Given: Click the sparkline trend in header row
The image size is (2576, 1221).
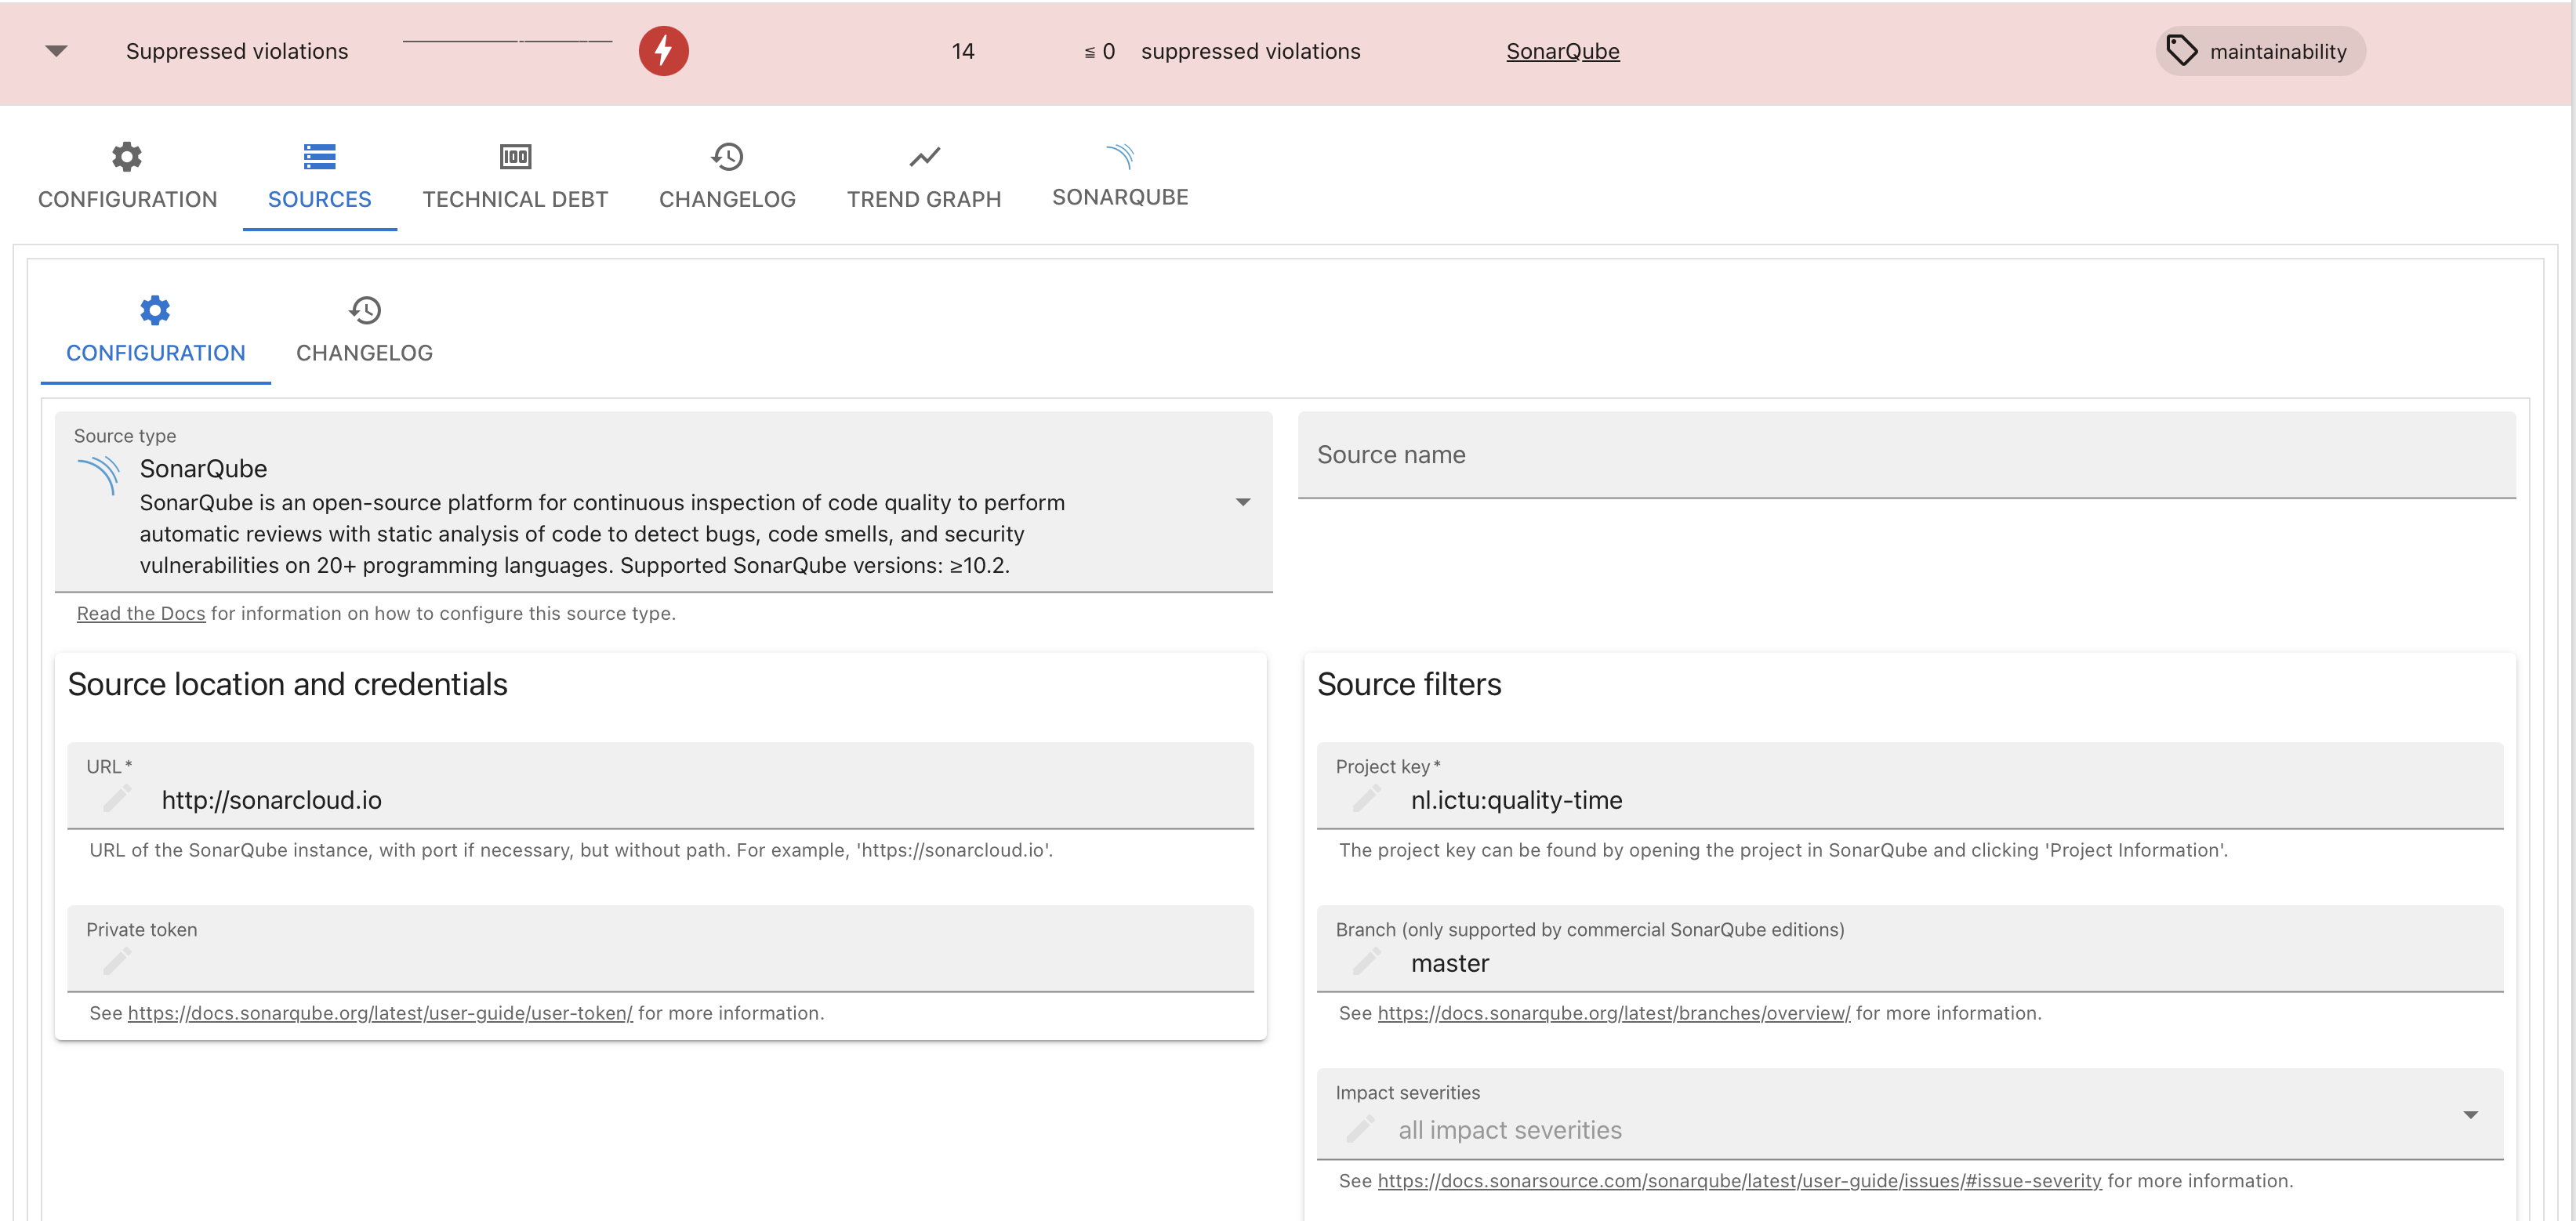Looking at the screenshot, I should 507,41.
